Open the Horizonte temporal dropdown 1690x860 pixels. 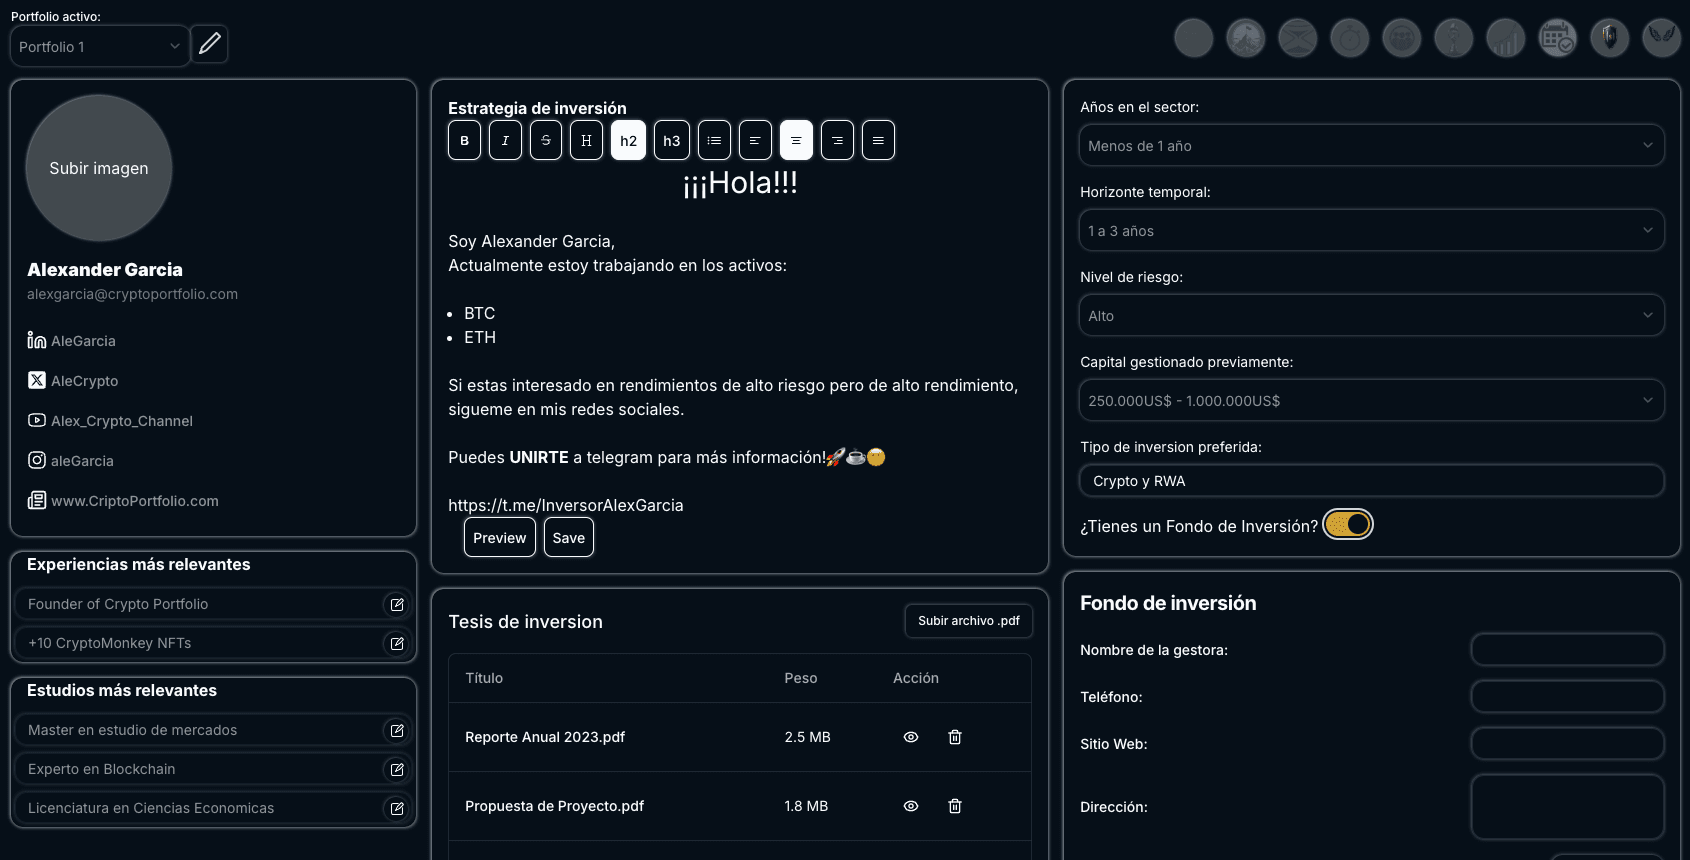1371,231
